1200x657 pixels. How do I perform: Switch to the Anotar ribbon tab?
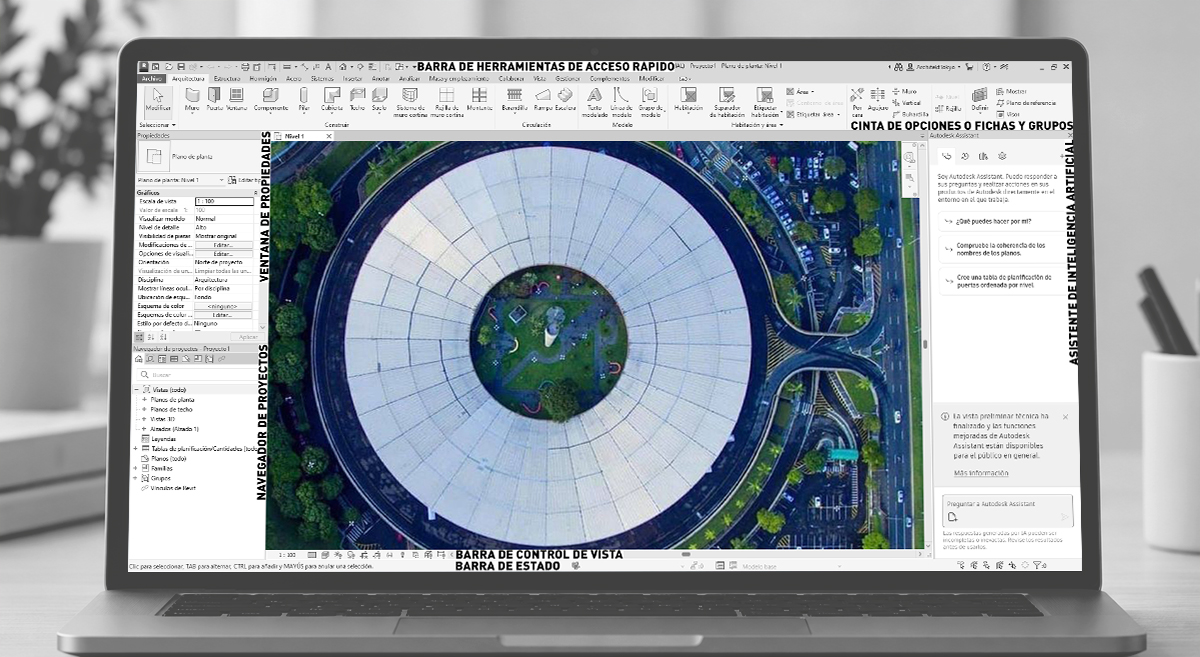click(x=381, y=78)
